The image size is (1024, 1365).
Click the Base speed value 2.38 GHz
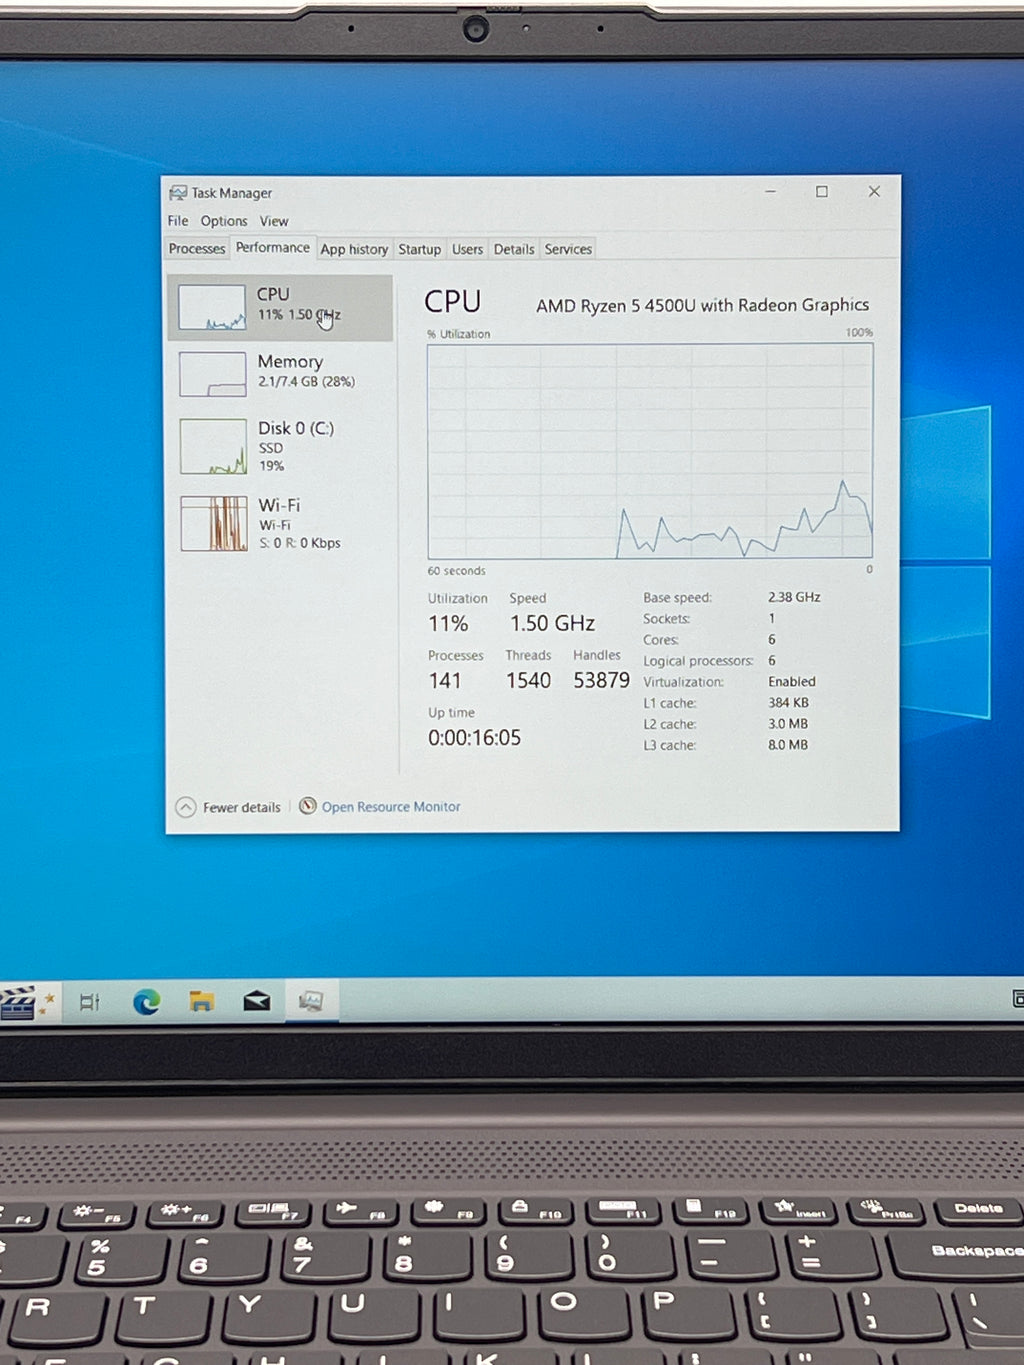pos(794,597)
